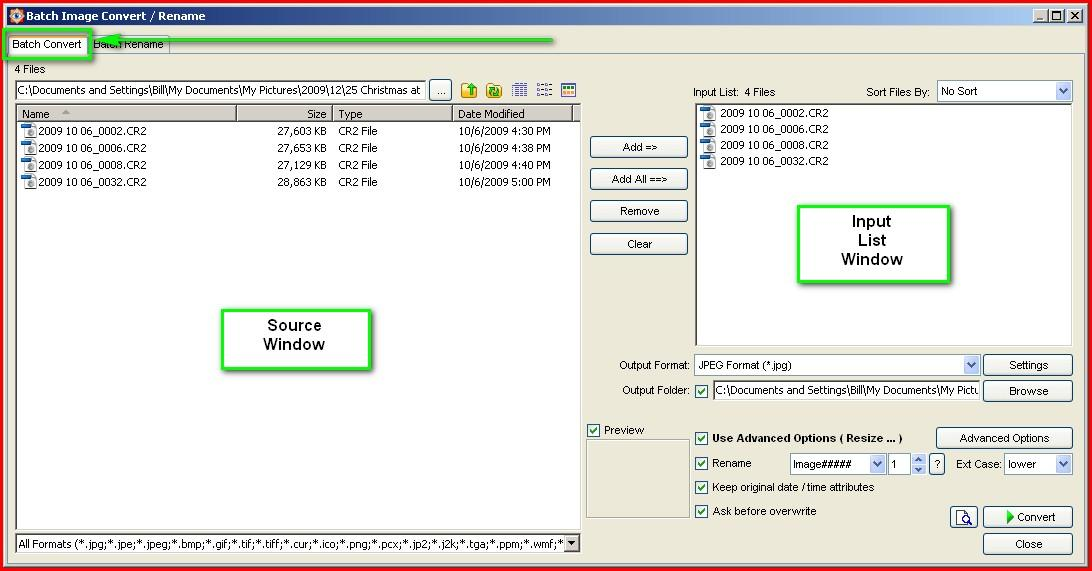This screenshot has height=571, width=1092.
Task: Click the refresh folder icon
Action: 494,90
